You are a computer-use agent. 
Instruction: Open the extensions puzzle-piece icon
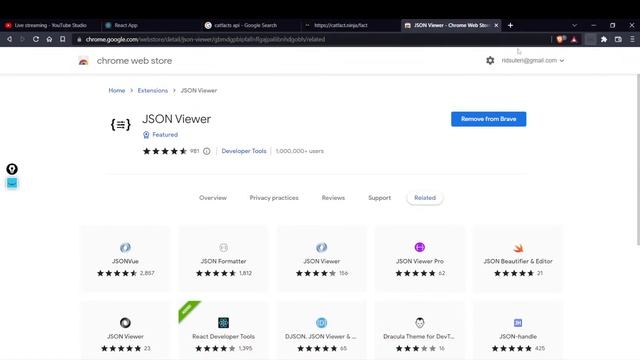[x=604, y=39]
